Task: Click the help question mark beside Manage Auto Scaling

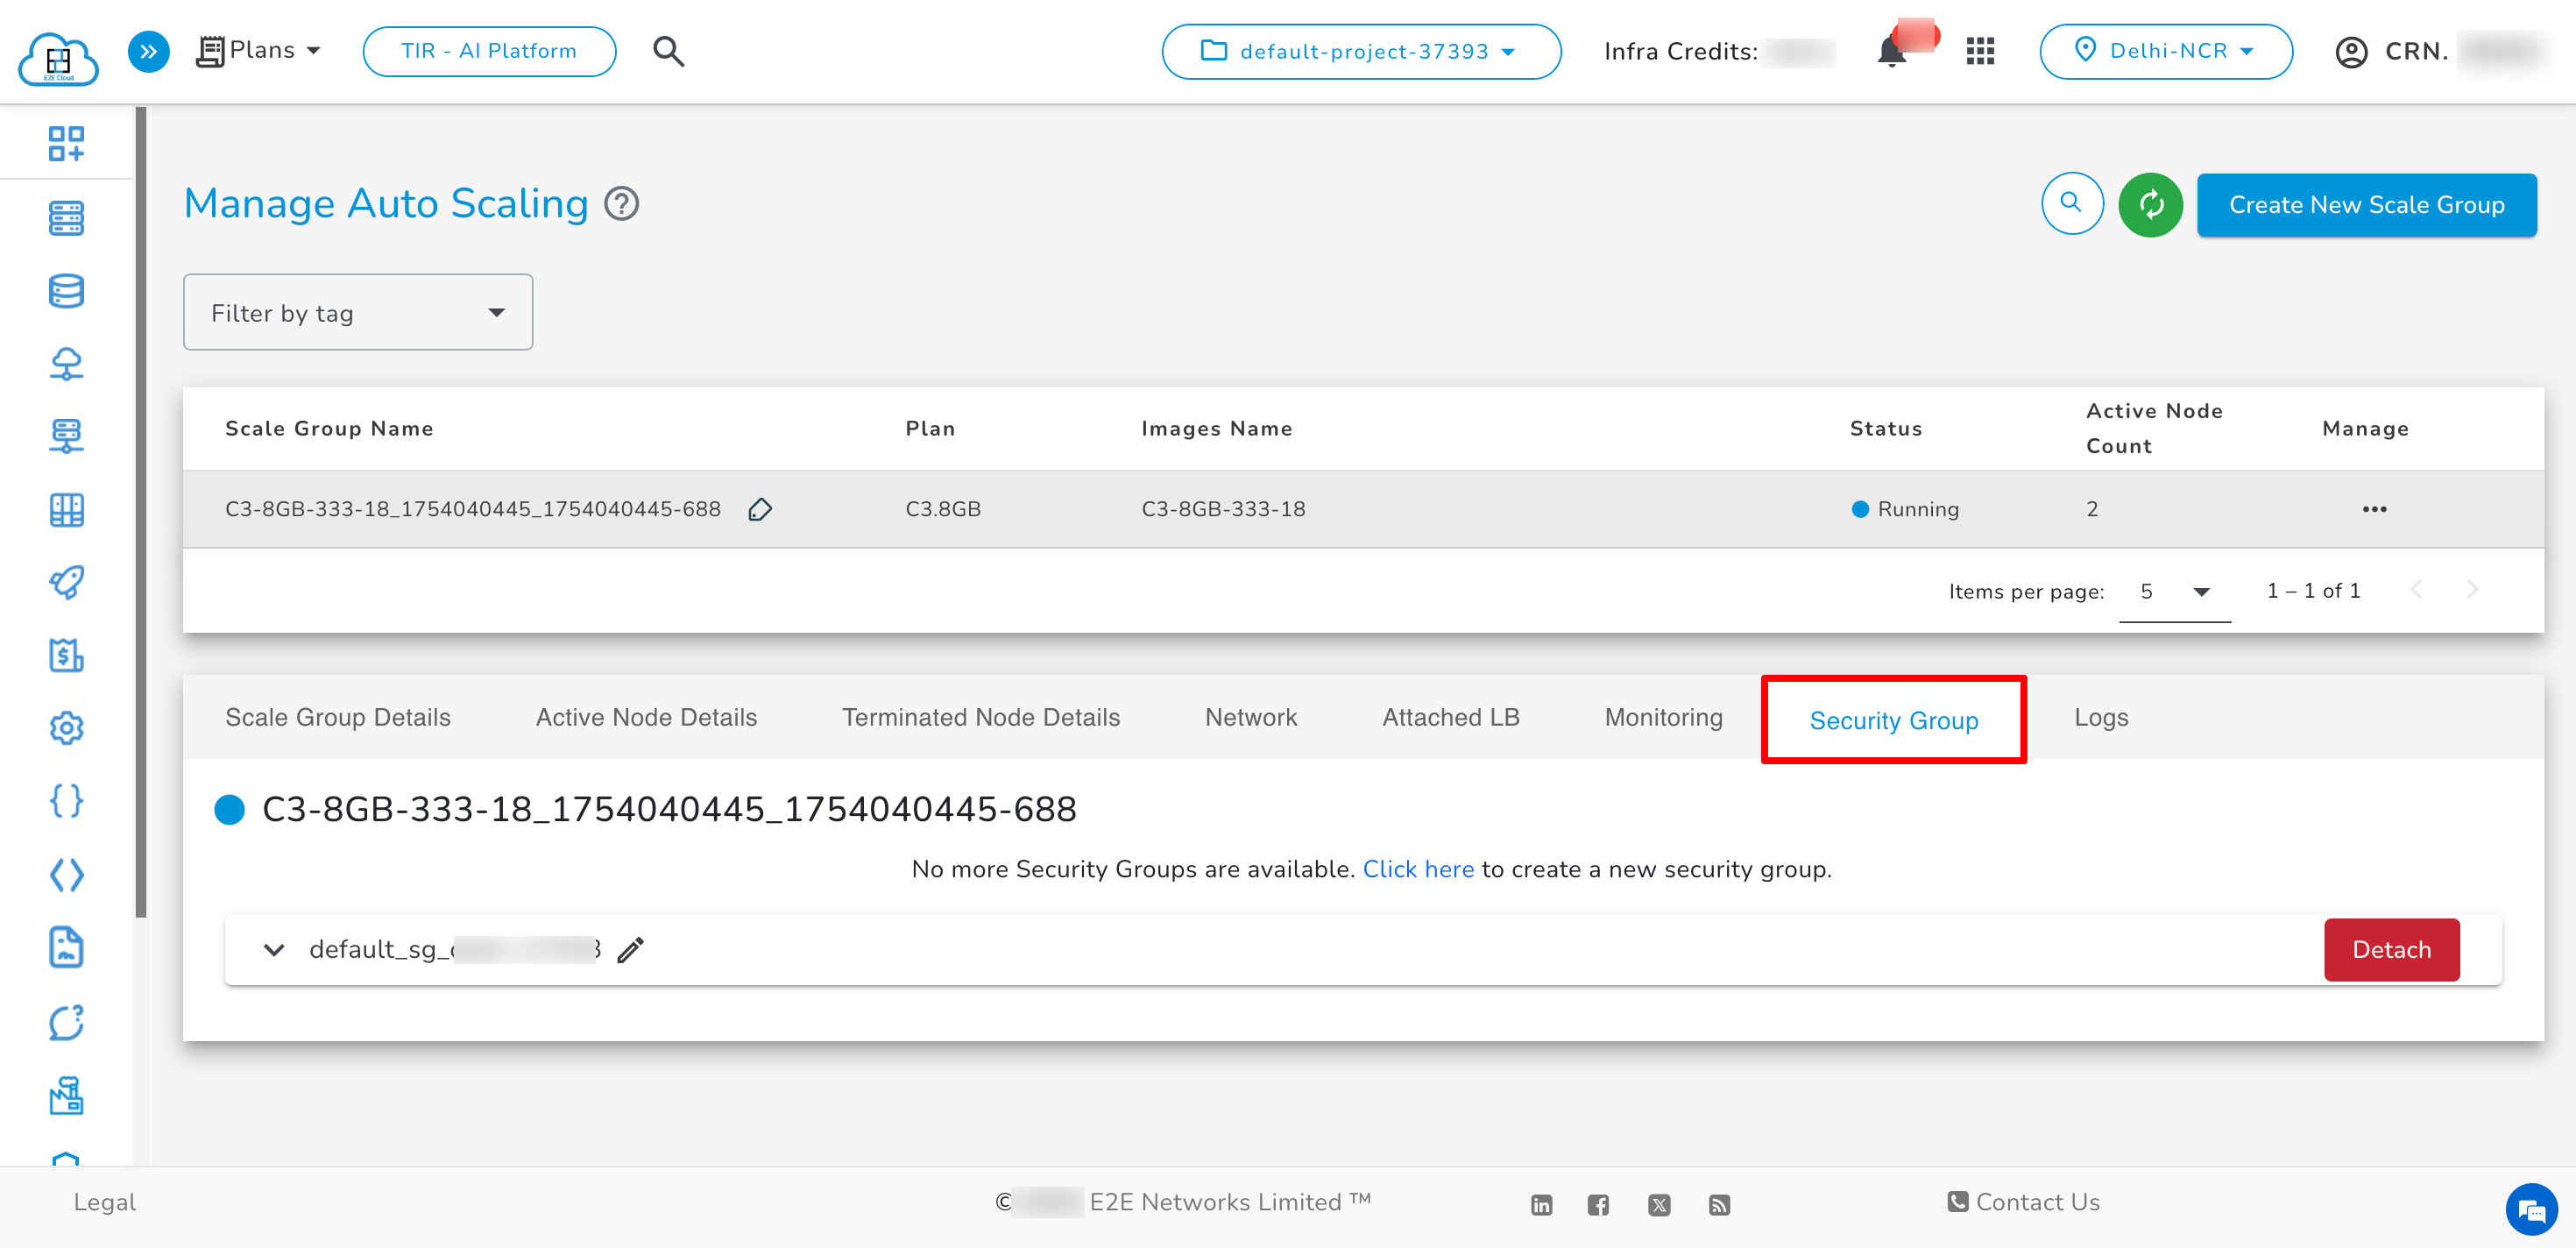Action: point(621,203)
